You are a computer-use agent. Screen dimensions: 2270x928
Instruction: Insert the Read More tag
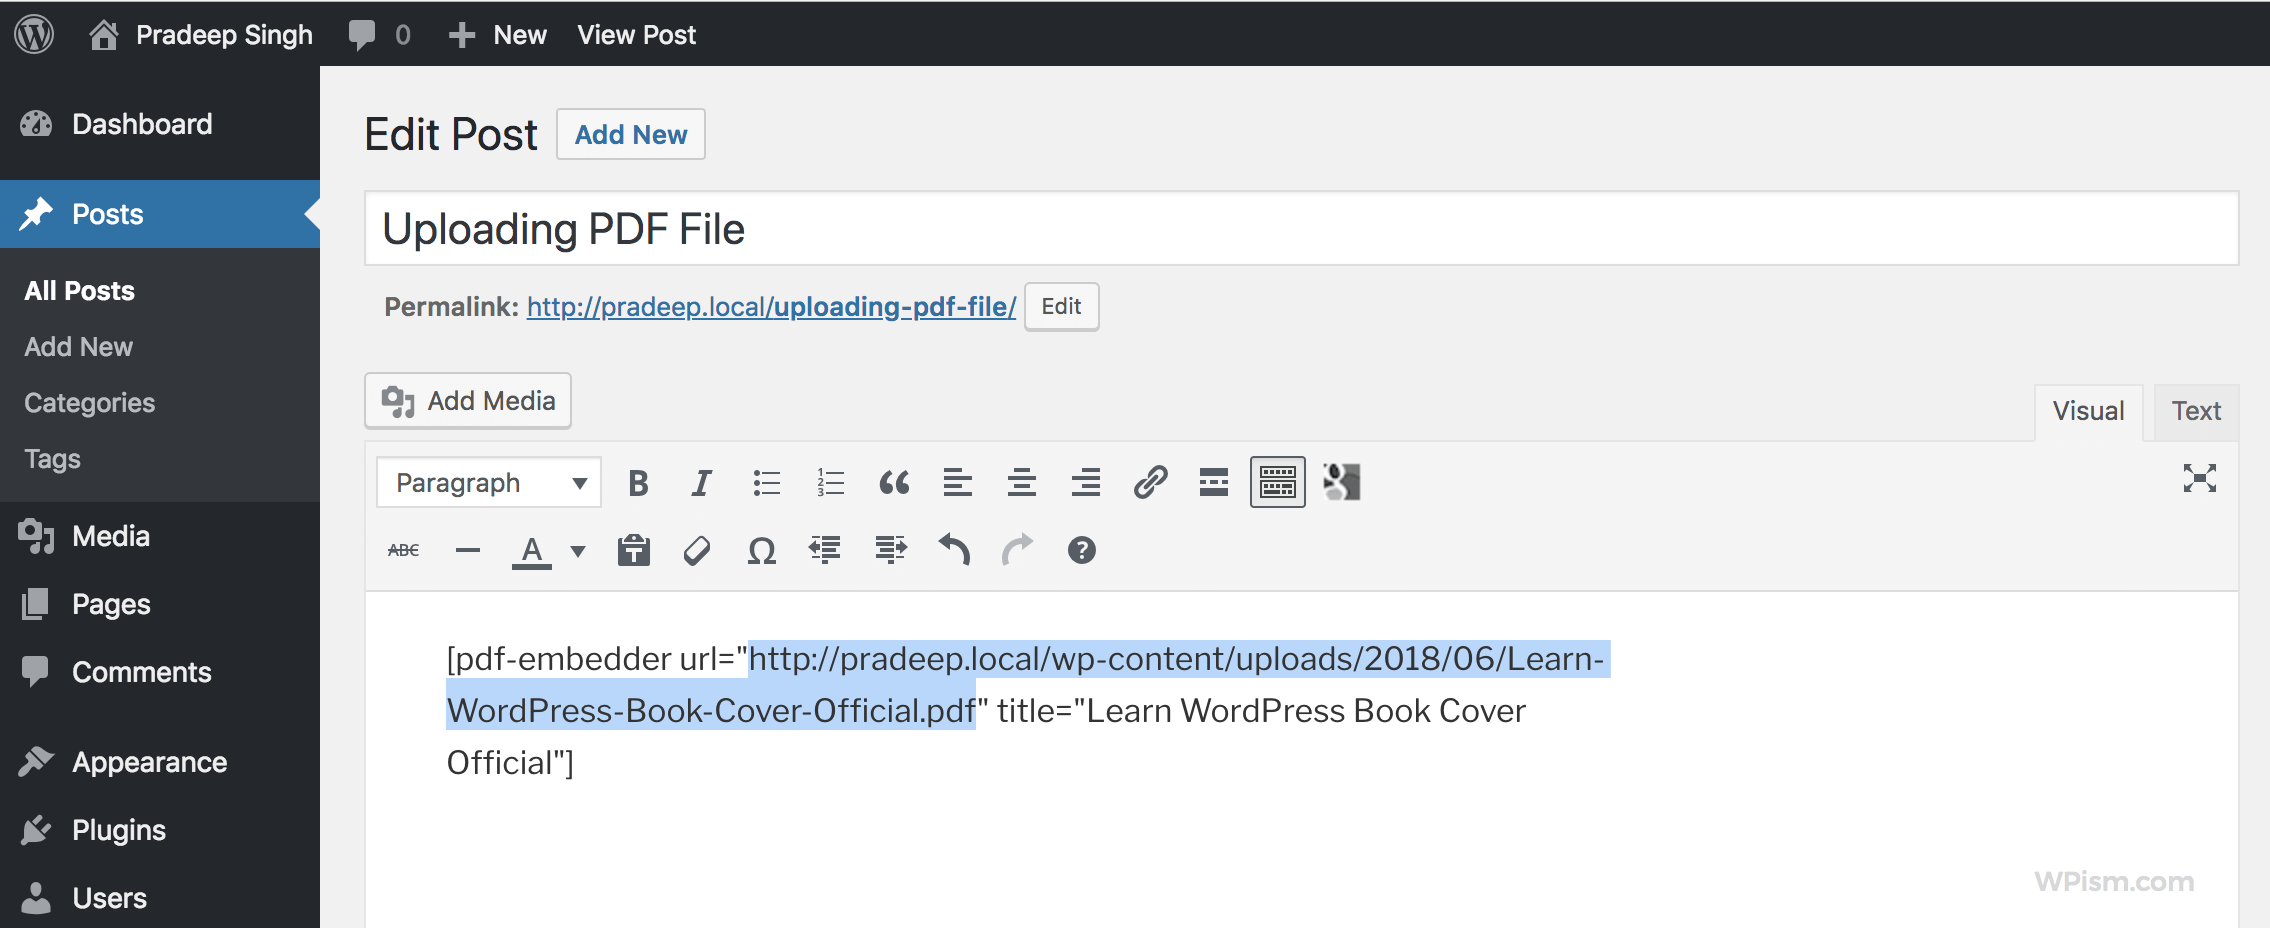[x=1212, y=482]
